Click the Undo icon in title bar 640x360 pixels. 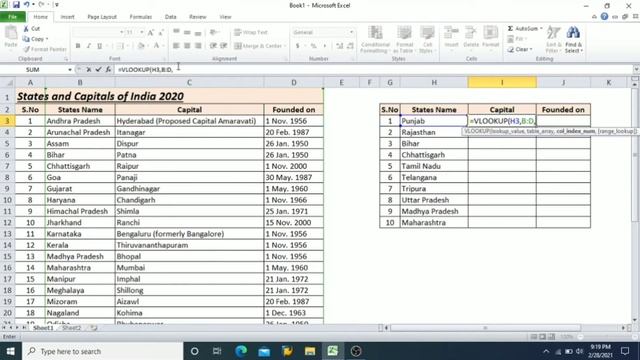coord(27,5)
